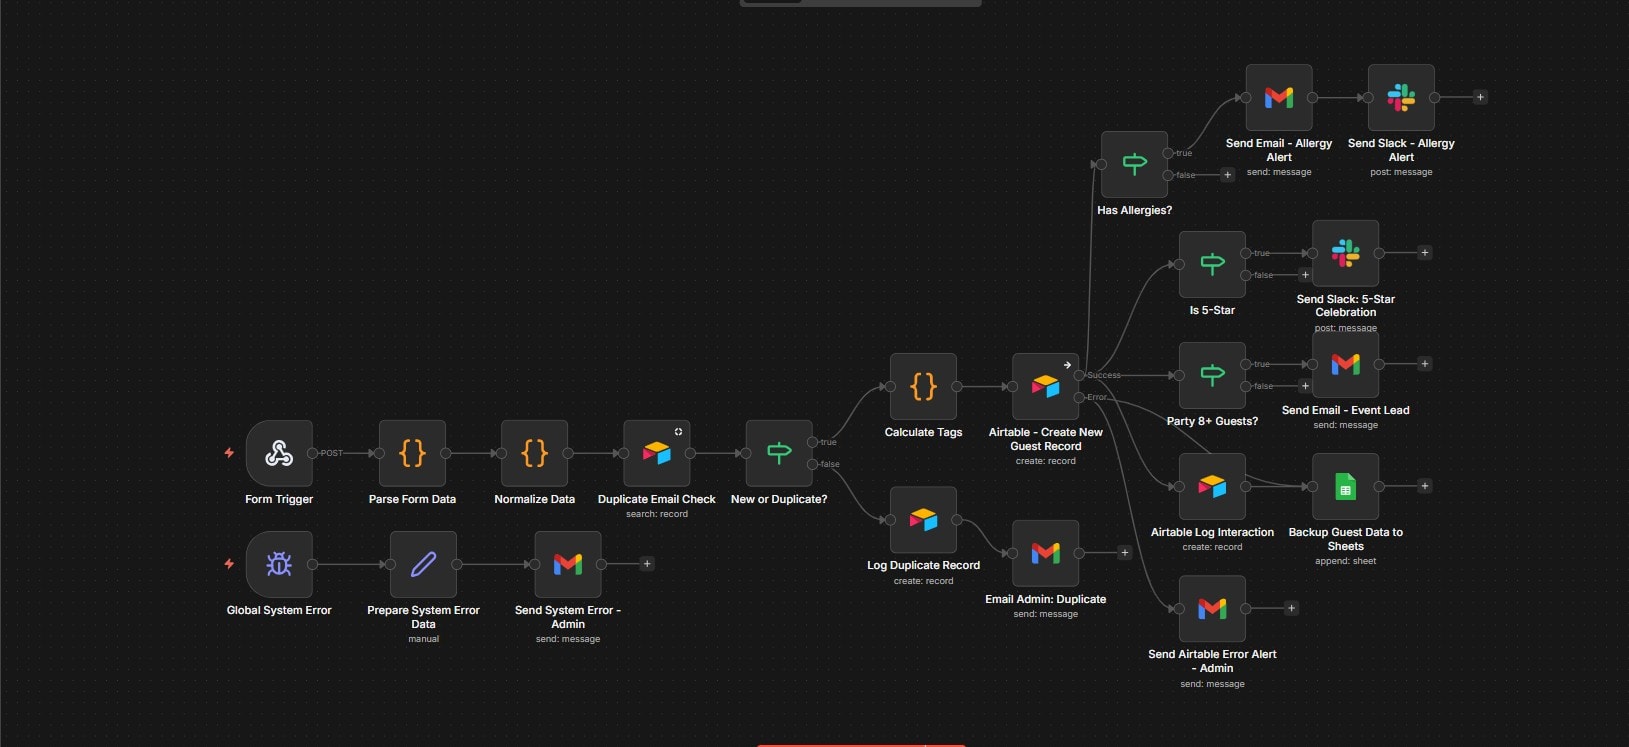This screenshot has width=1629, height=747.
Task: Open Backup Guest Data to Sheets node
Action: (x=1345, y=486)
